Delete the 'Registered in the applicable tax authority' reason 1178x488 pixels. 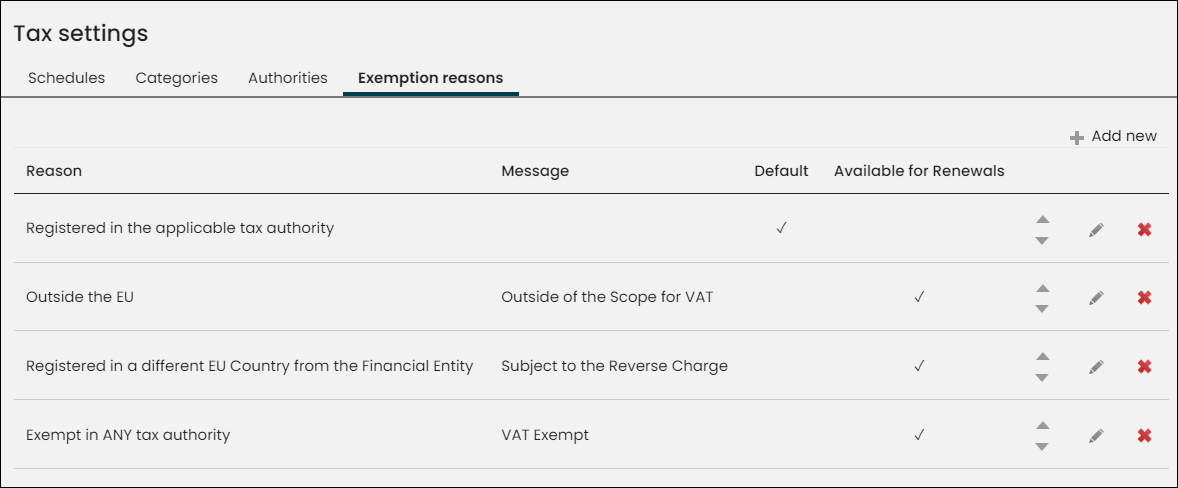coord(1144,230)
